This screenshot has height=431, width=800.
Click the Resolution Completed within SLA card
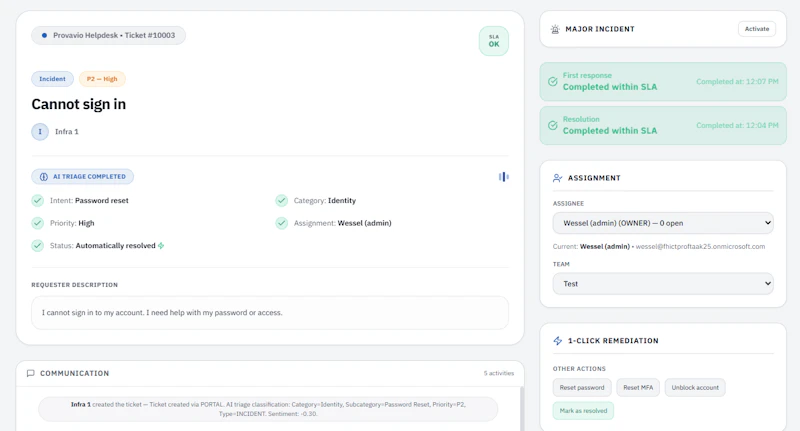[x=663, y=125]
